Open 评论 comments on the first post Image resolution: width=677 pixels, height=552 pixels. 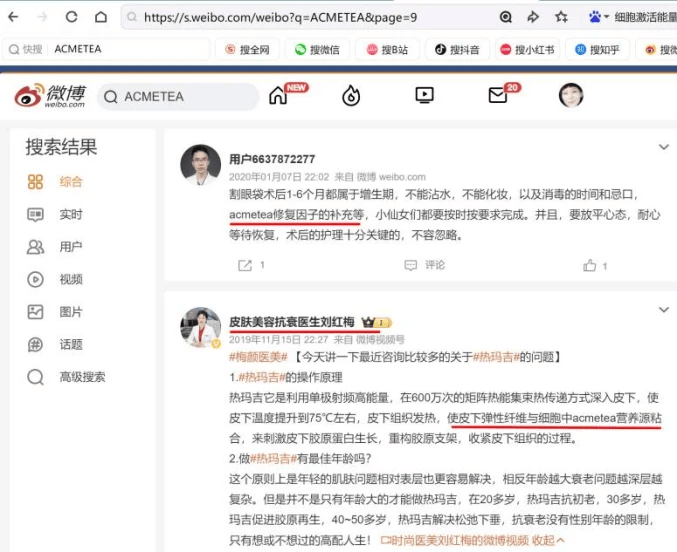tap(424, 265)
